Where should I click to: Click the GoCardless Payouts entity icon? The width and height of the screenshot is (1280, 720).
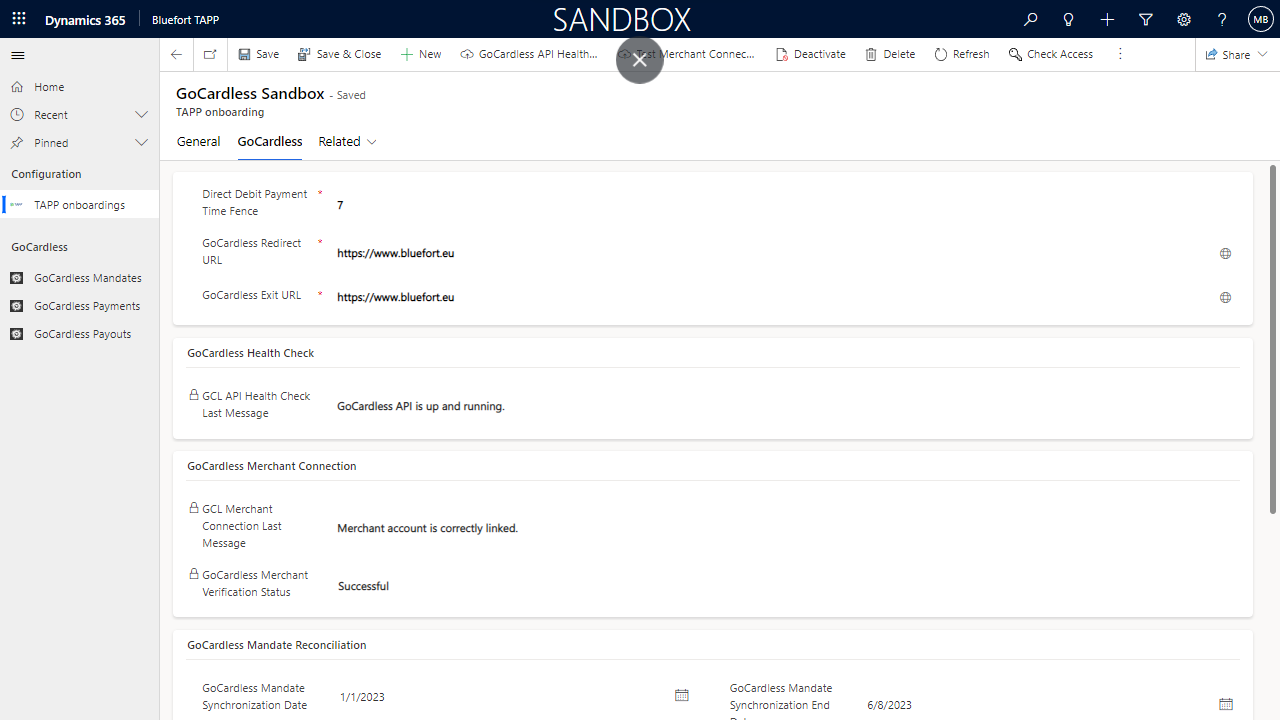pyautogui.click(x=16, y=334)
